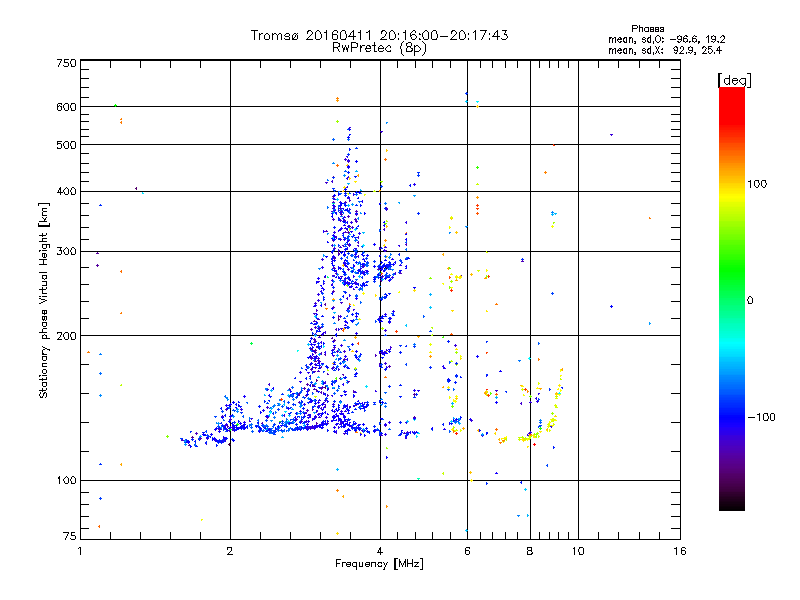Viewport: 800px width, 600px height.
Task: Click the colorbar tick label '-100'
Action: 761,417
